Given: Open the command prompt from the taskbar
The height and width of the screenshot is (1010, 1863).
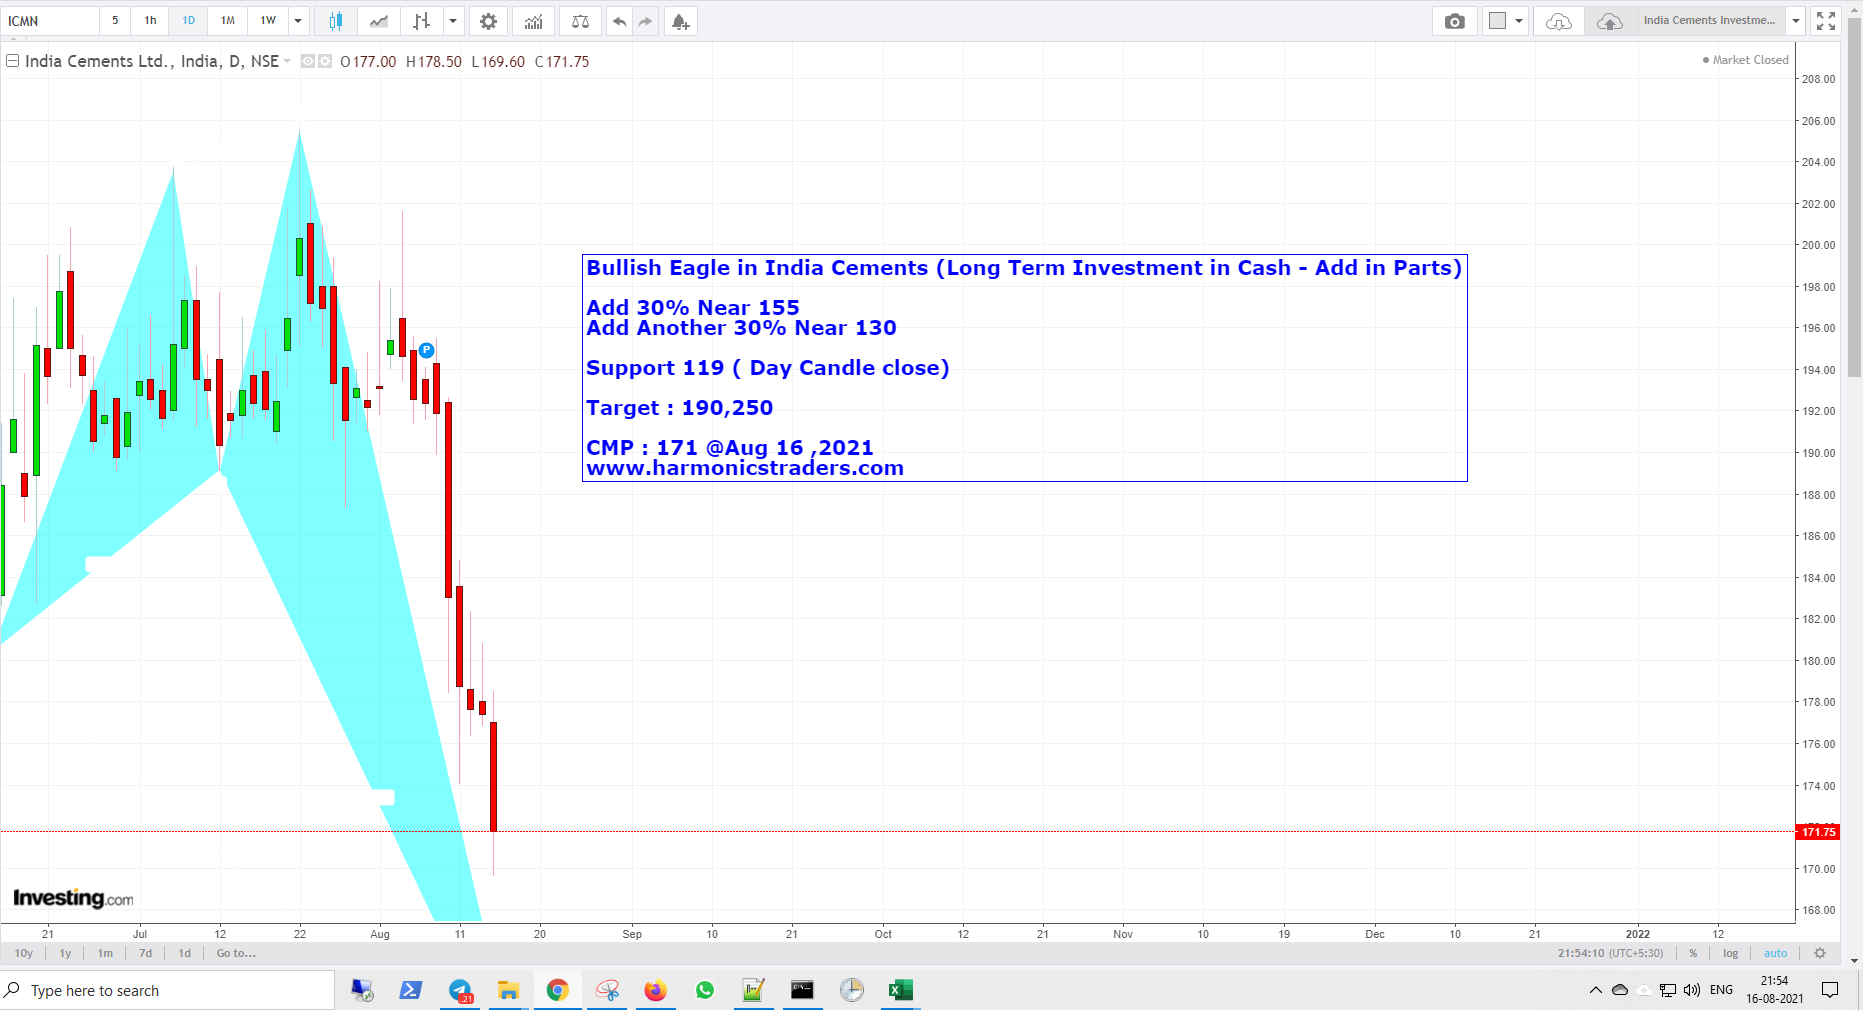Looking at the screenshot, I should (802, 990).
